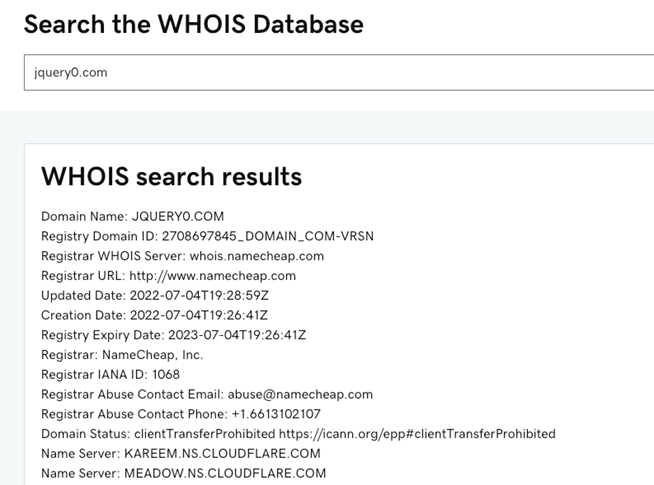This screenshot has height=485, width=654.
Task: Click KAREEM.NS.CLOUDFLARE.COM name server
Action: (x=222, y=453)
